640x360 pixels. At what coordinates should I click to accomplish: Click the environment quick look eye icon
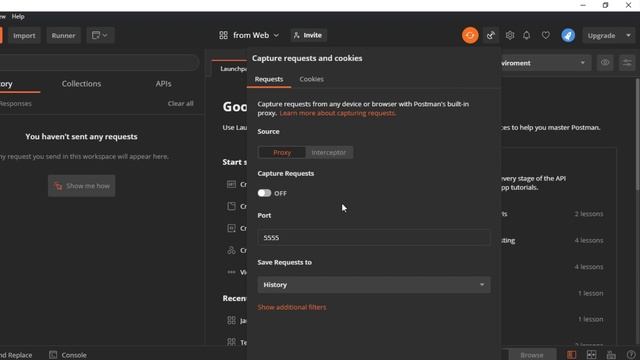[605, 63]
